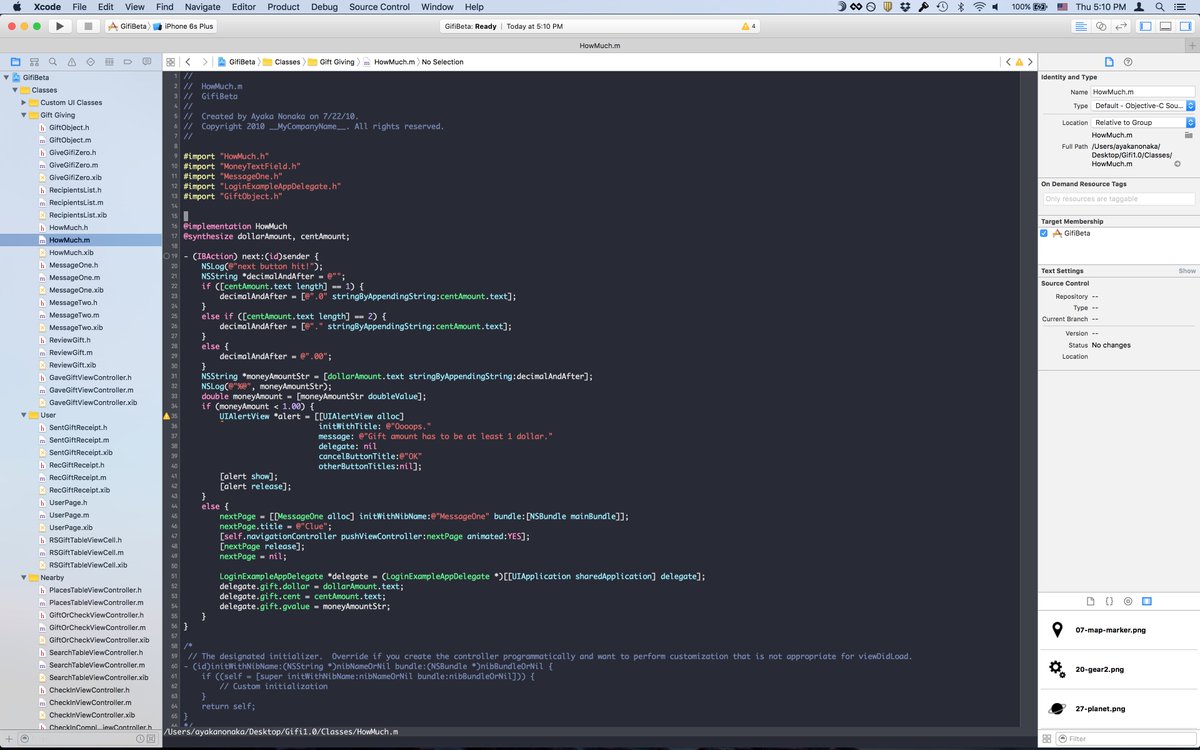Toggle Utilities panel visibility
This screenshot has width=1200, height=750.
tap(1184, 26)
